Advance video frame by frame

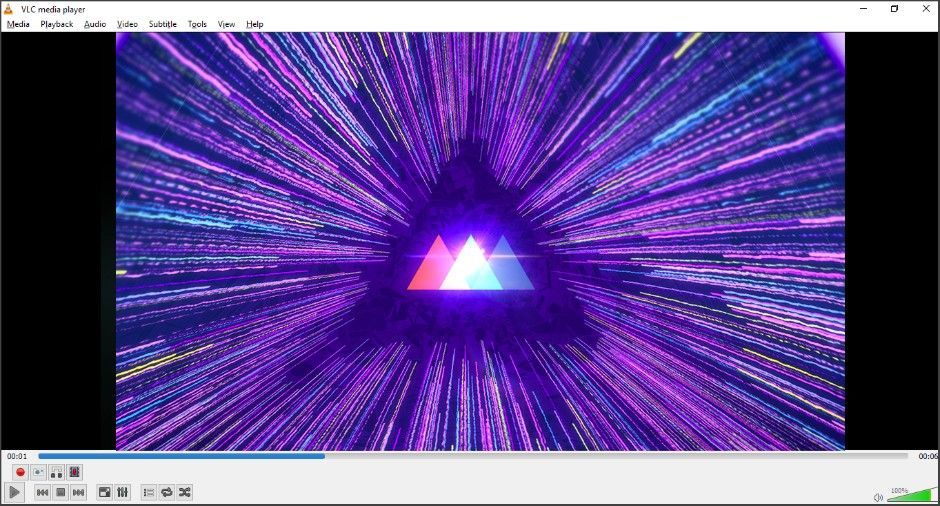pos(74,472)
